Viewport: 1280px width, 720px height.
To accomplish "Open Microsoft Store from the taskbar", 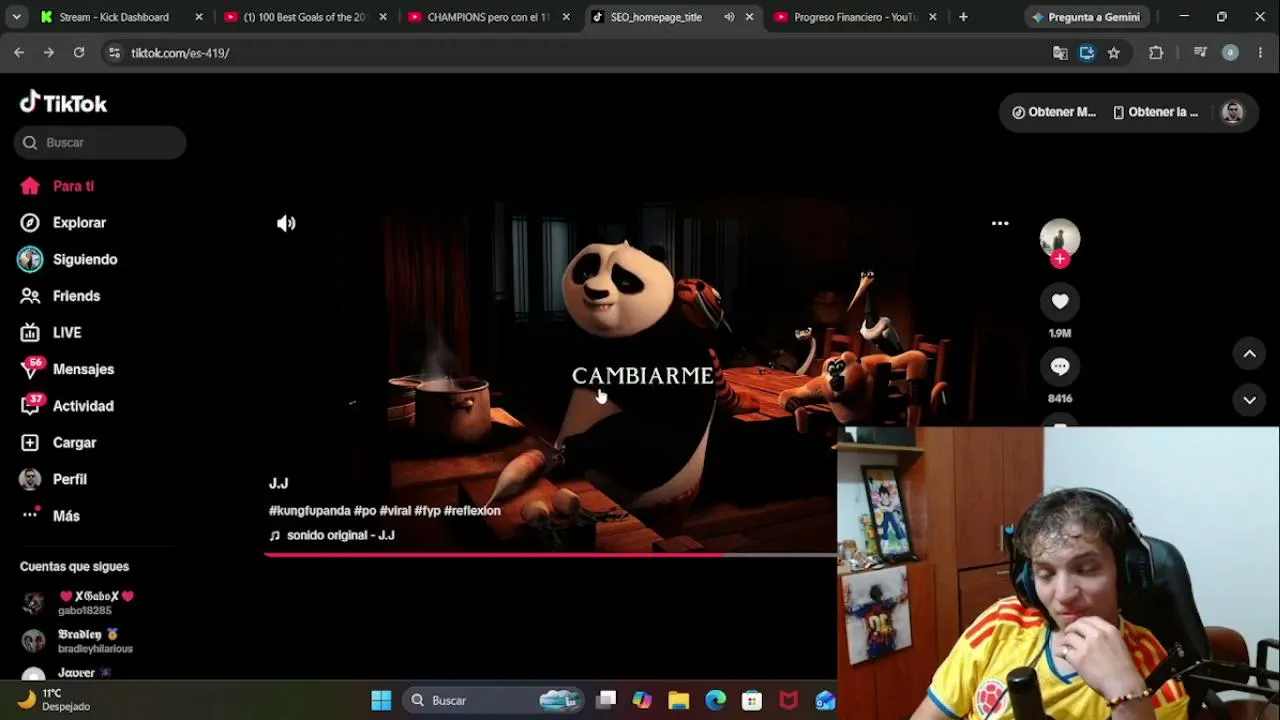I will pos(752,700).
